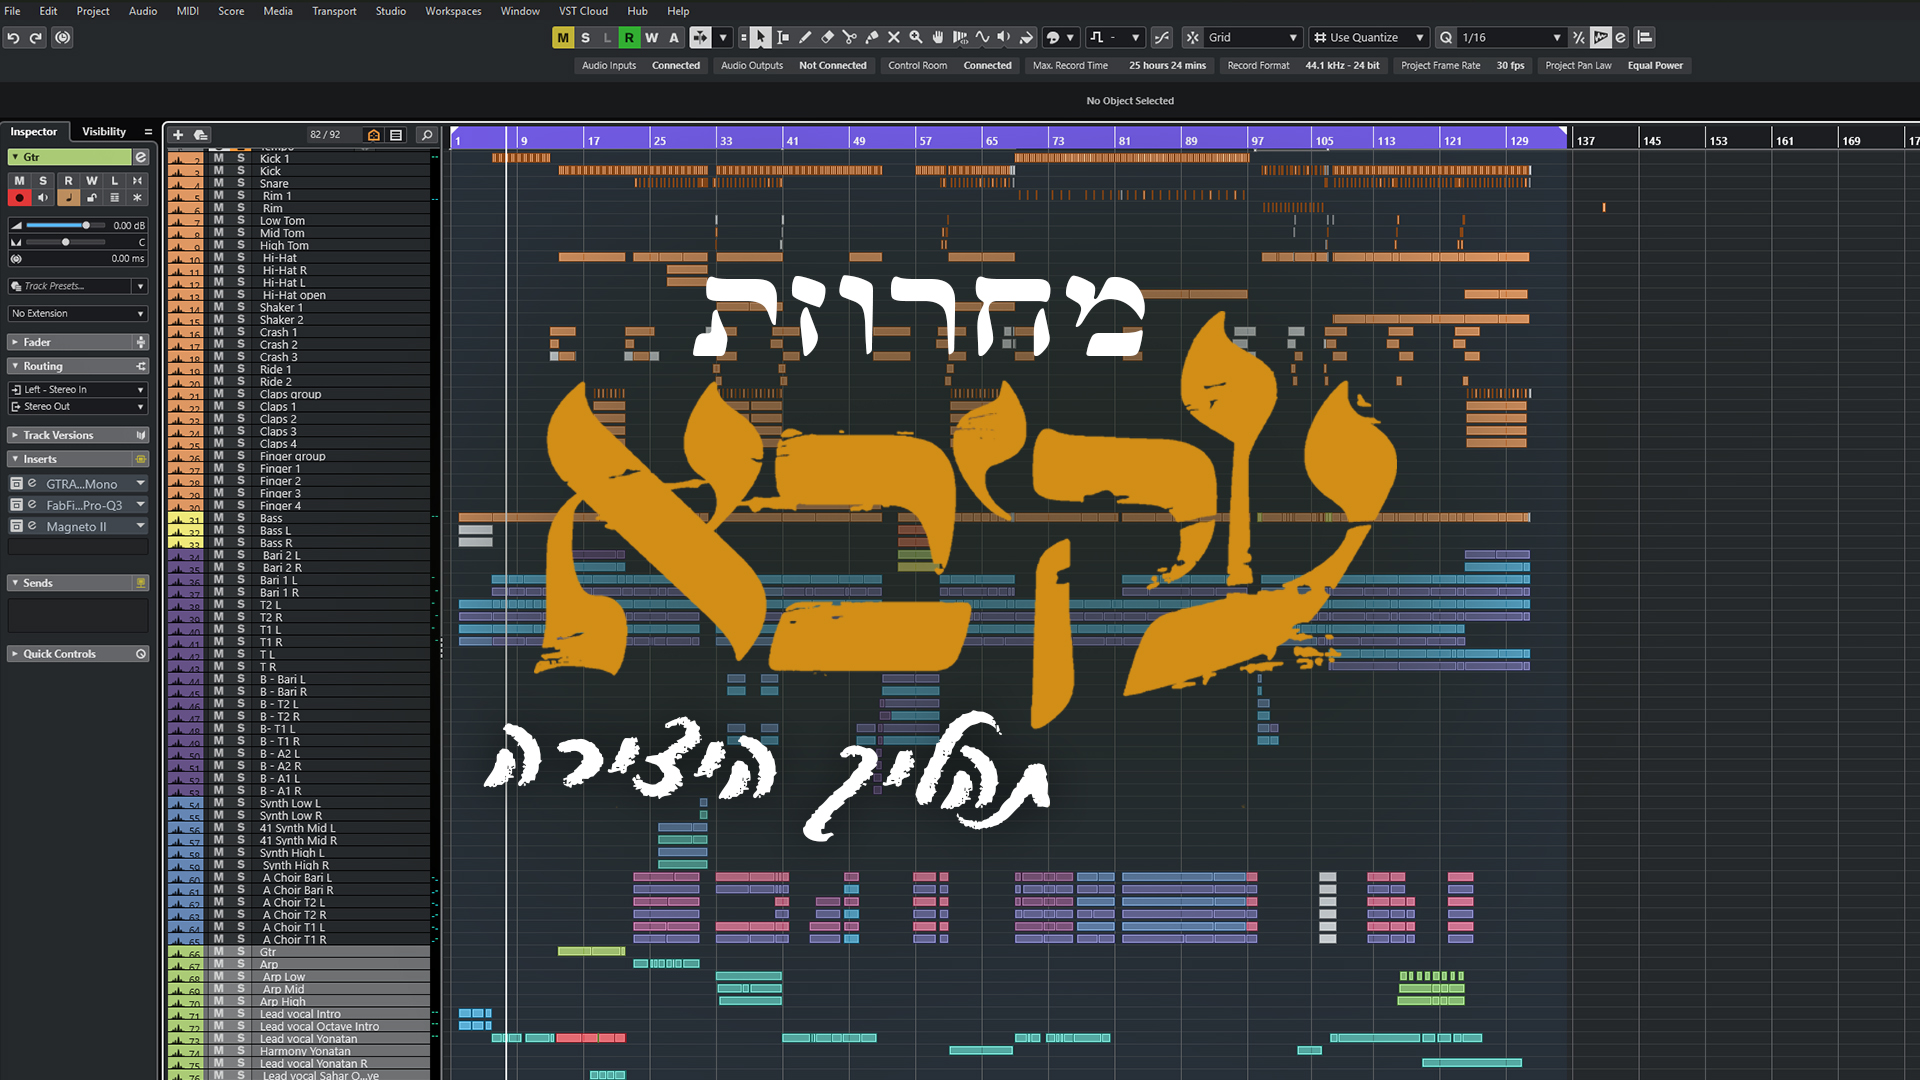Mute the Gtr track in the Inspector
Image resolution: width=1920 pixels, height=1080 pixels.
pyautogui.click(x=19, y=181)
